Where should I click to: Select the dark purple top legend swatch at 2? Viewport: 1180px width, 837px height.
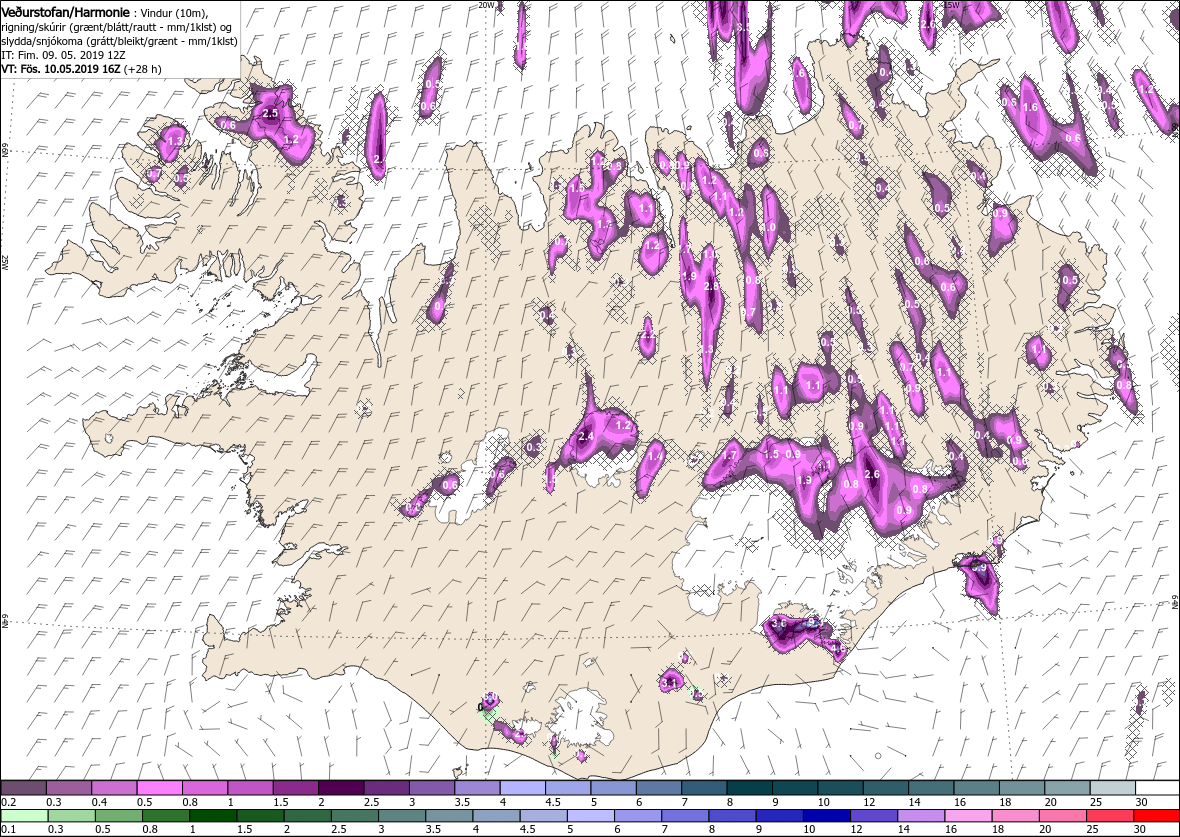pos(341,788)
